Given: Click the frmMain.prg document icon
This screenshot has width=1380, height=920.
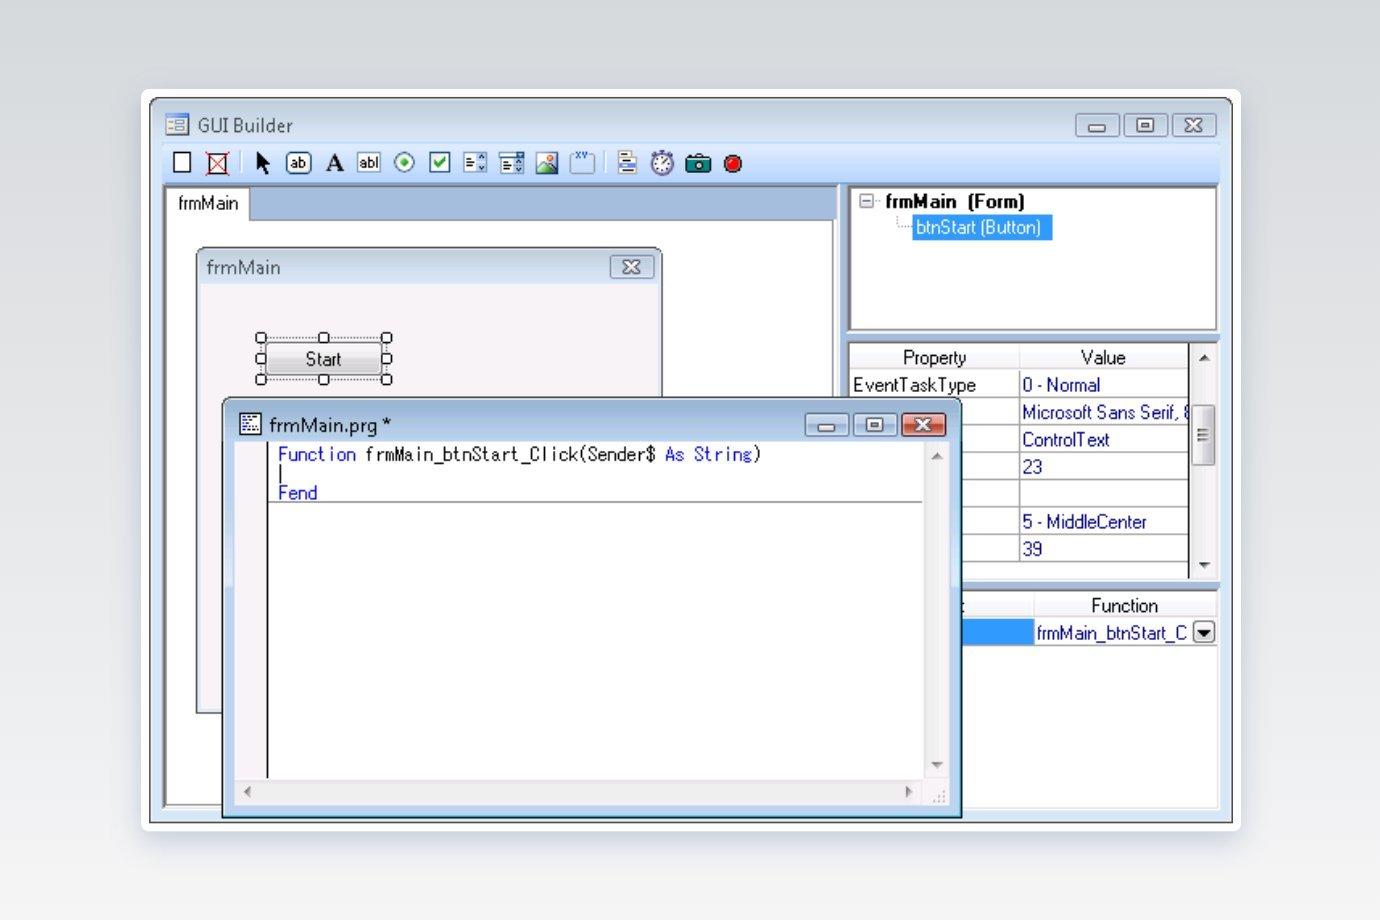Looking at the screenshot, I should point(250,424).
